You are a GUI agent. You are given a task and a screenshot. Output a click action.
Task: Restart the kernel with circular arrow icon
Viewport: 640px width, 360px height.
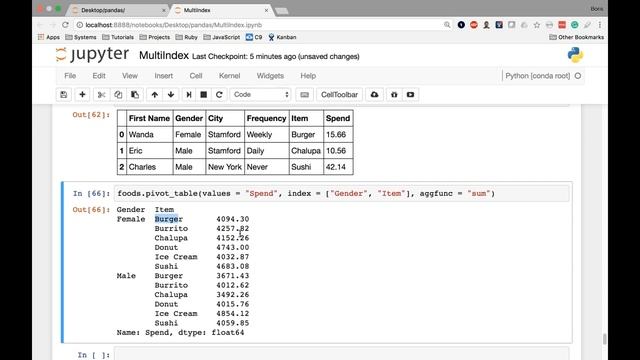coord(219,95)
